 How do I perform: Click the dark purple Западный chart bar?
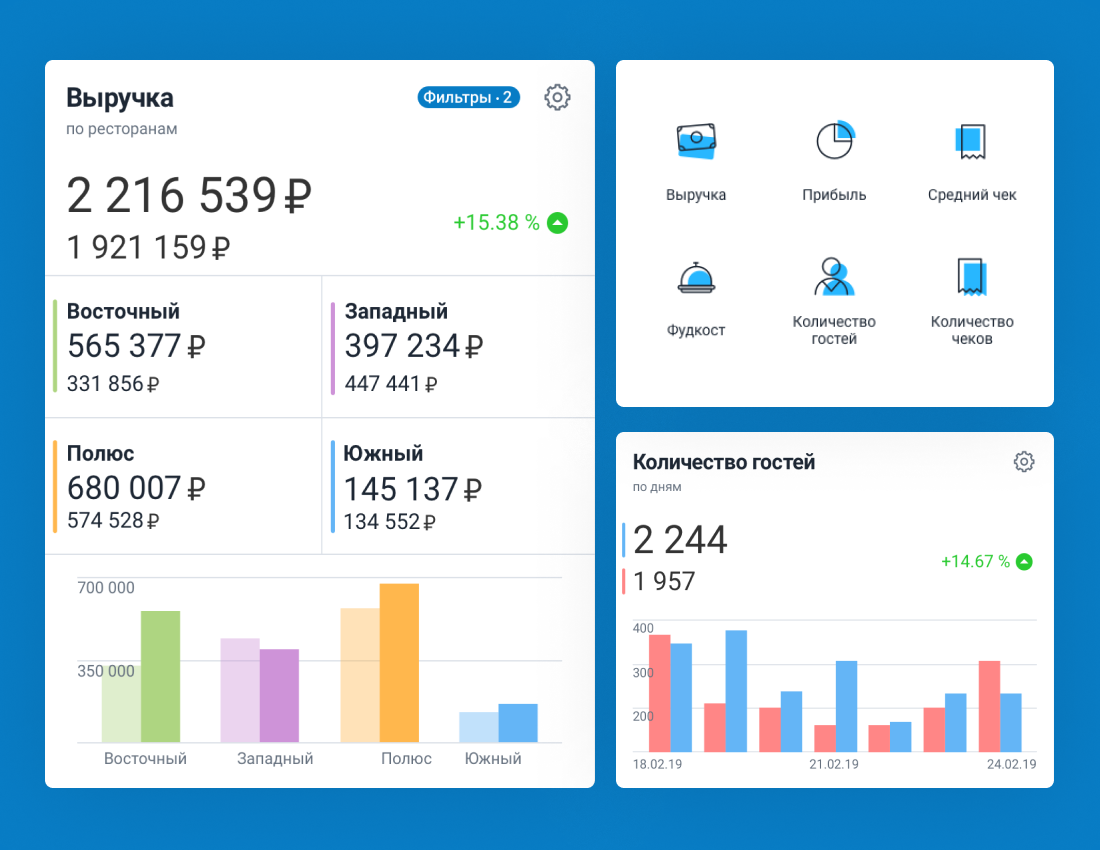[279, 695]
